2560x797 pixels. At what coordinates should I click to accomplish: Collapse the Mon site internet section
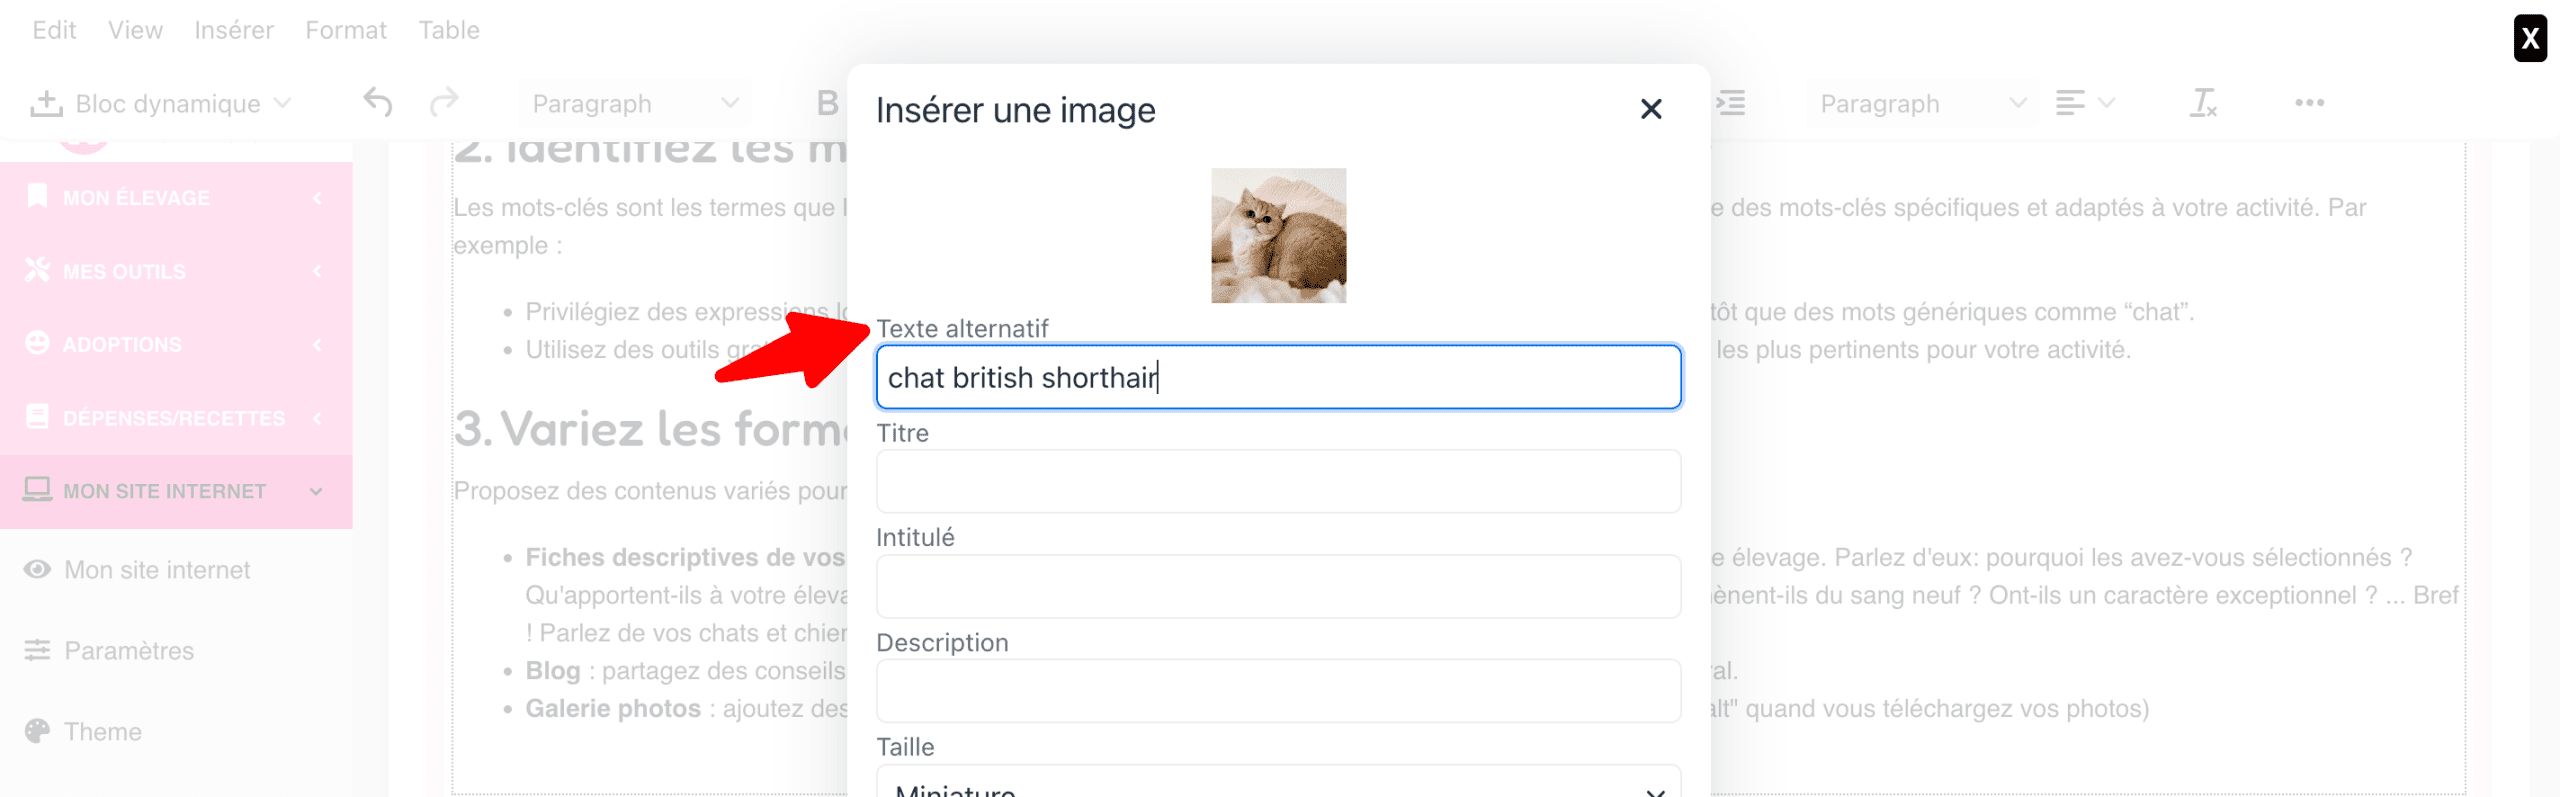pyautogui.click(x=176, y=491)
